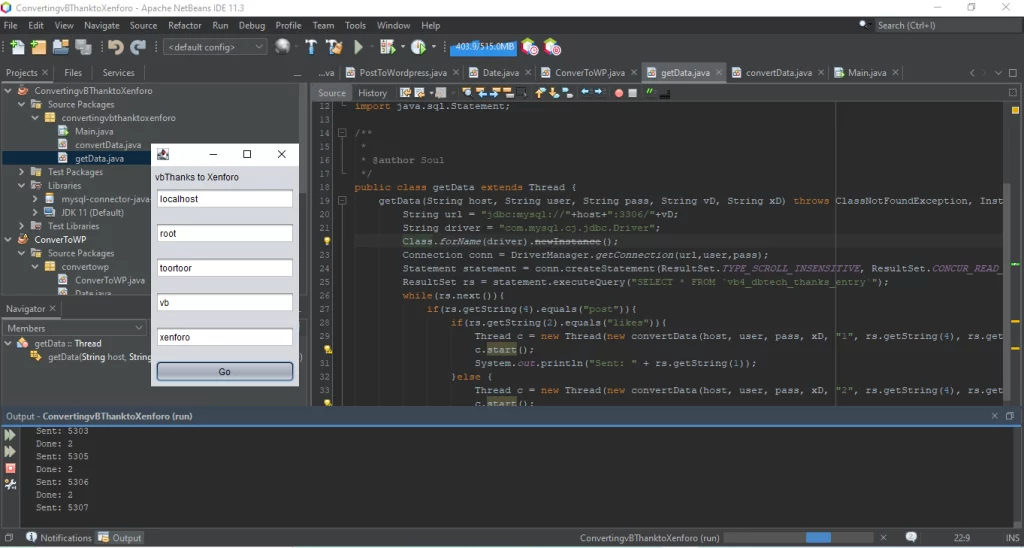This screenshot has height=548, width=1024.
Task: Toggle the rectangular selection mode icon
Action: pos(521,93)
